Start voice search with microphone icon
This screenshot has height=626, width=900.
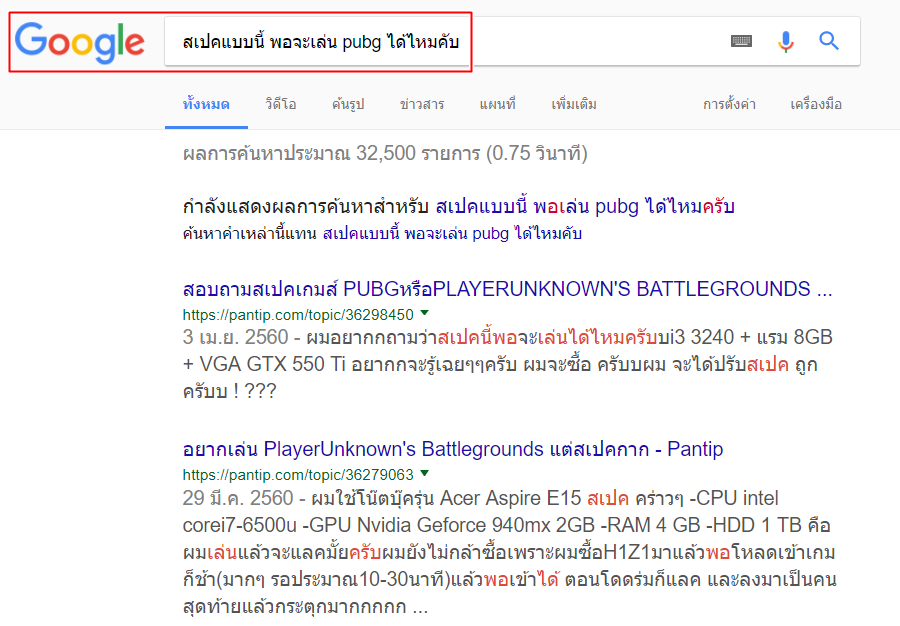coord(786,41)
